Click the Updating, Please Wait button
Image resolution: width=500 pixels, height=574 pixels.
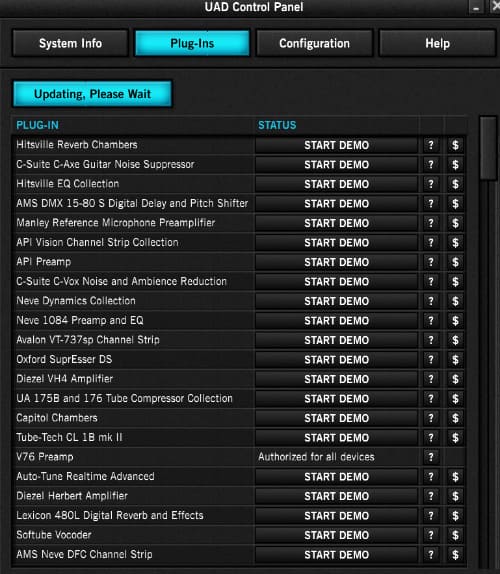tap(92, 94)
